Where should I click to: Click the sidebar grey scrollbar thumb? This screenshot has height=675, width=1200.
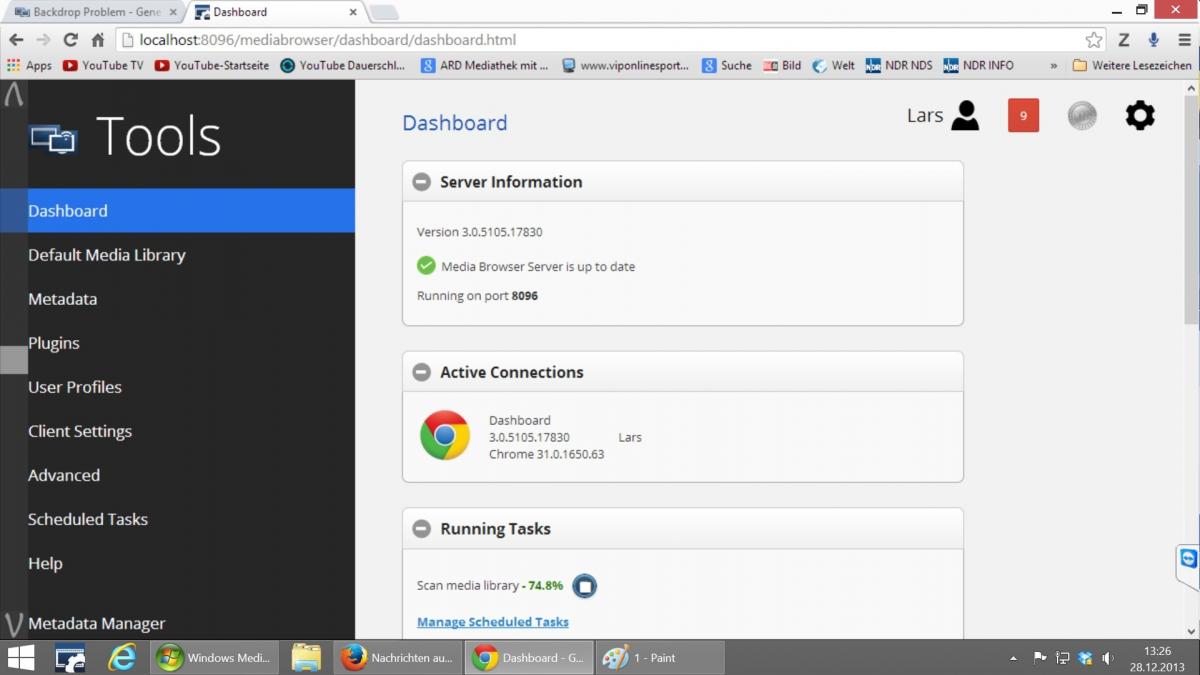(x=13, y=360)
